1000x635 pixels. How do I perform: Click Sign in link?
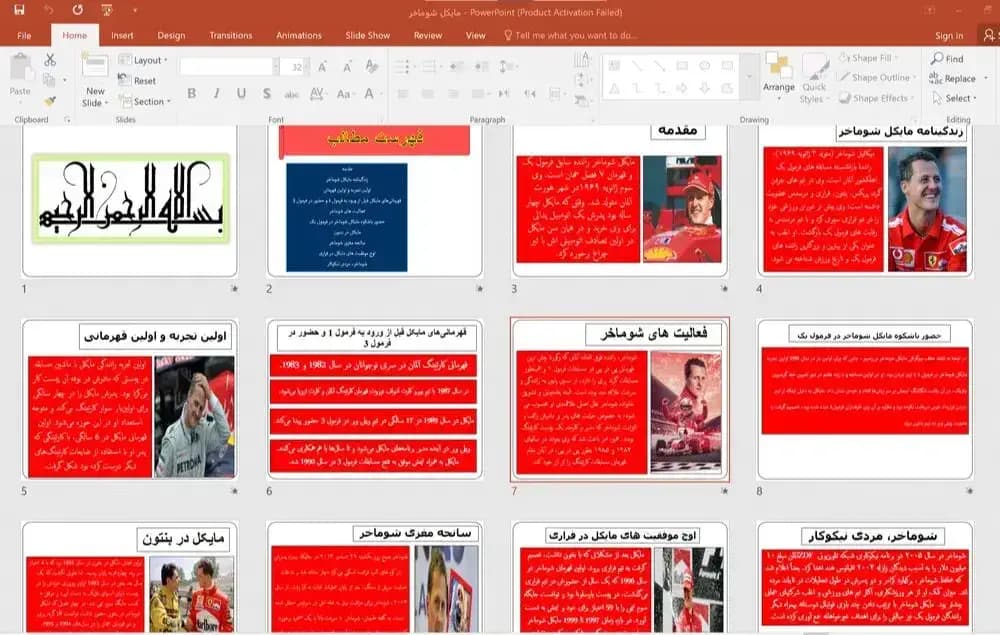(x=949, y=36)
